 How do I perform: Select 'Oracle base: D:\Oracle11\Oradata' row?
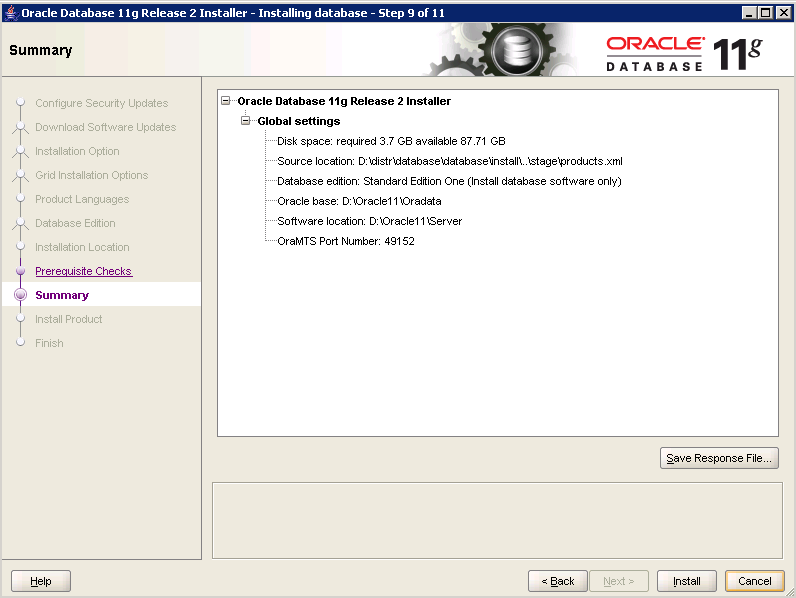tap(359, 201)
